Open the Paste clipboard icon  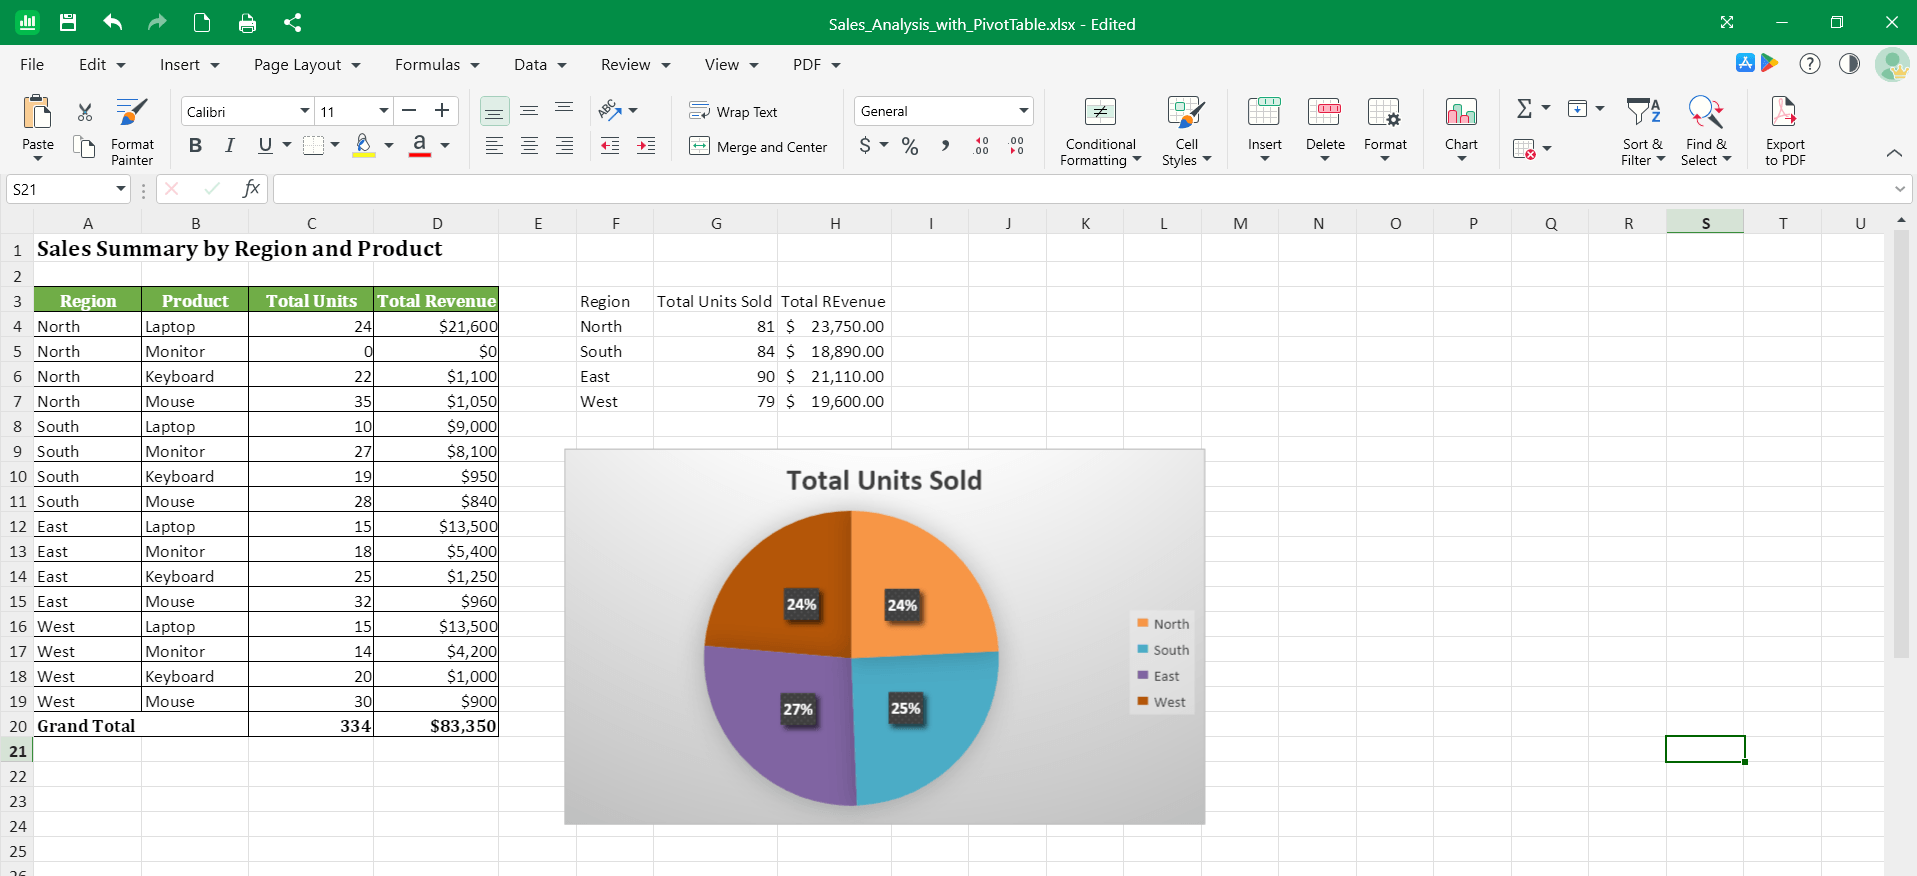38,112
